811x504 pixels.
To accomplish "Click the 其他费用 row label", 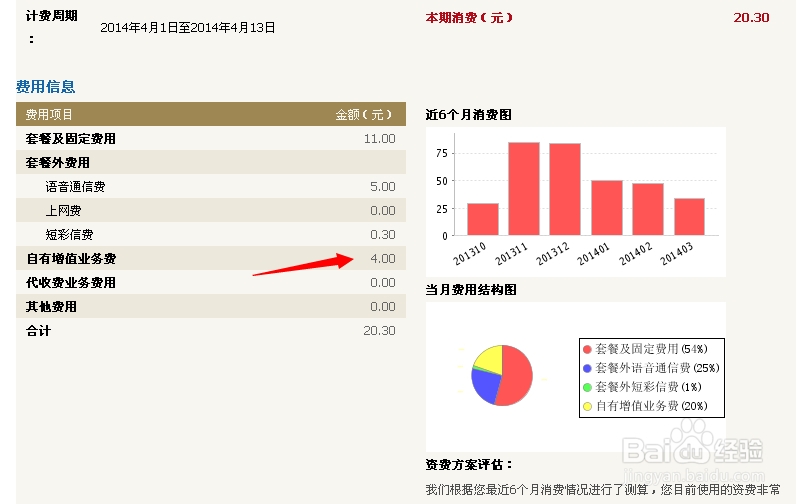I will [51, 306].
